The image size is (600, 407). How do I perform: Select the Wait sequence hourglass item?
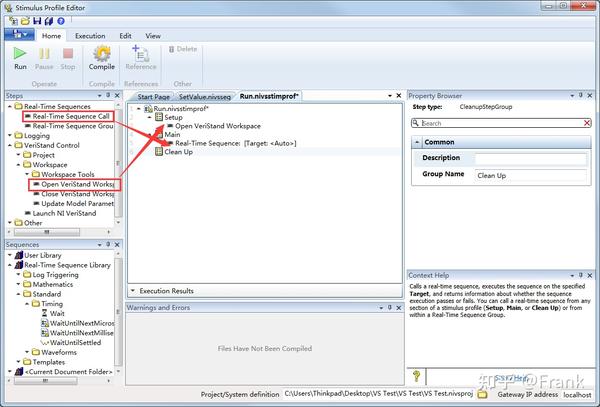click(x=53, y=314)
